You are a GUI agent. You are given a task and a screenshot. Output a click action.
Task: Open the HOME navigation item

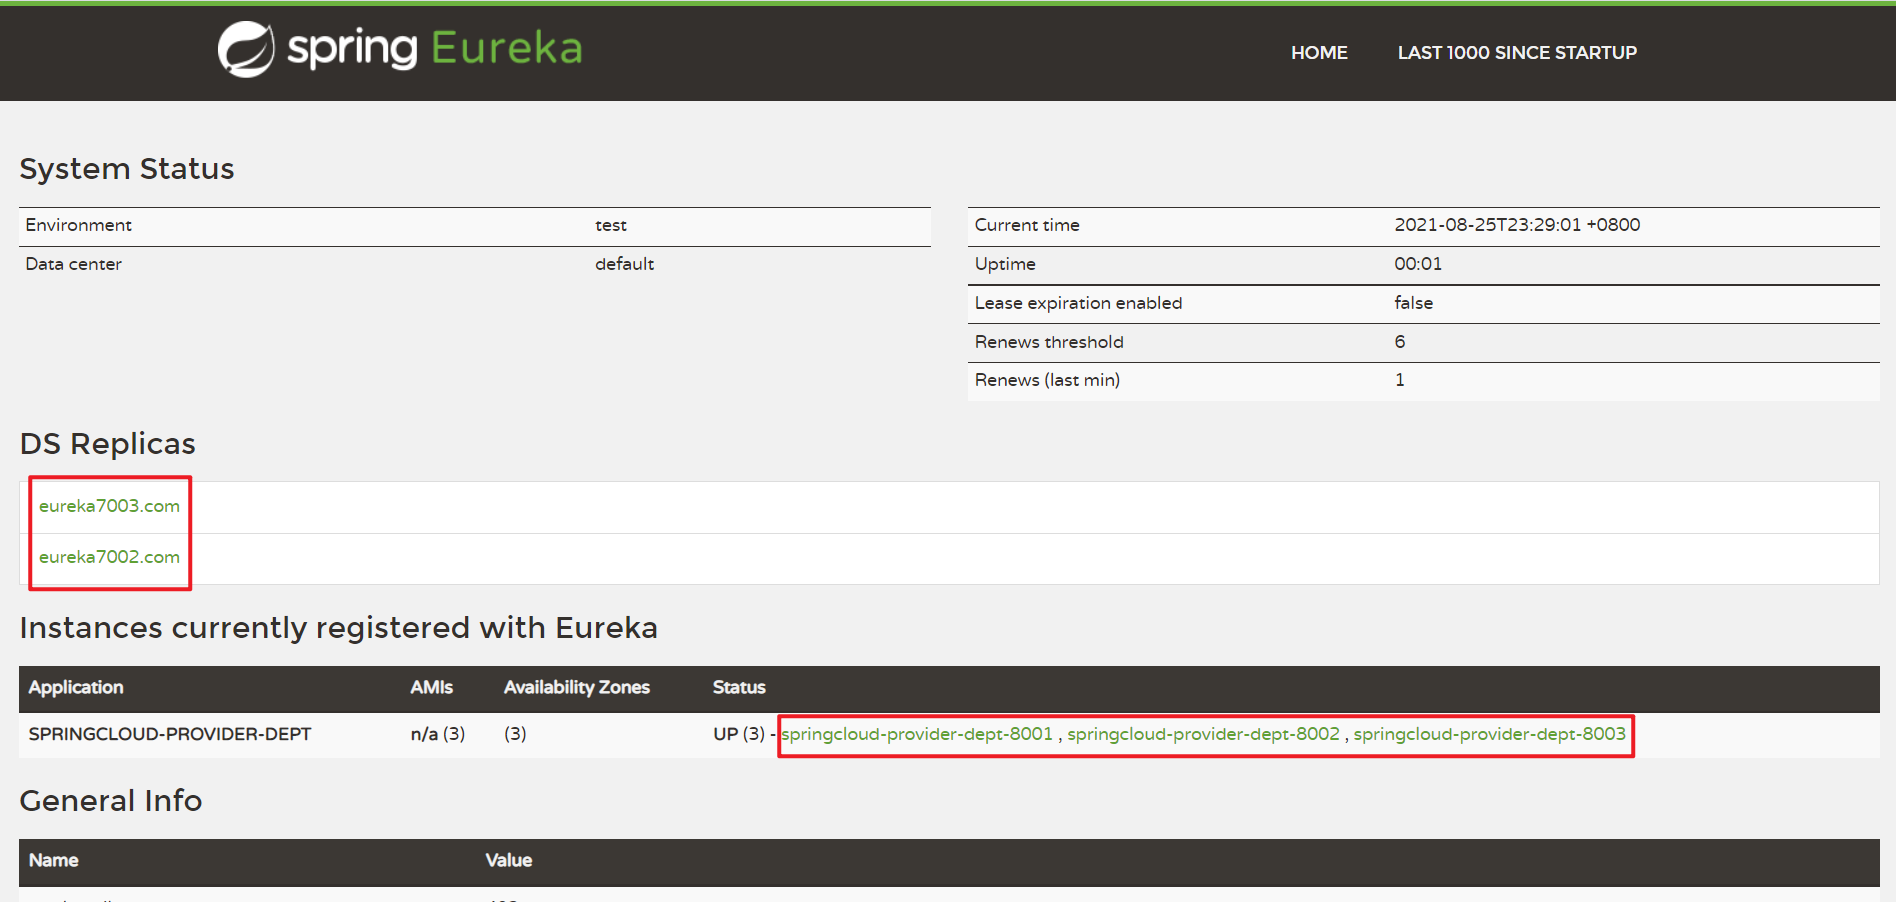point(1319,53)
